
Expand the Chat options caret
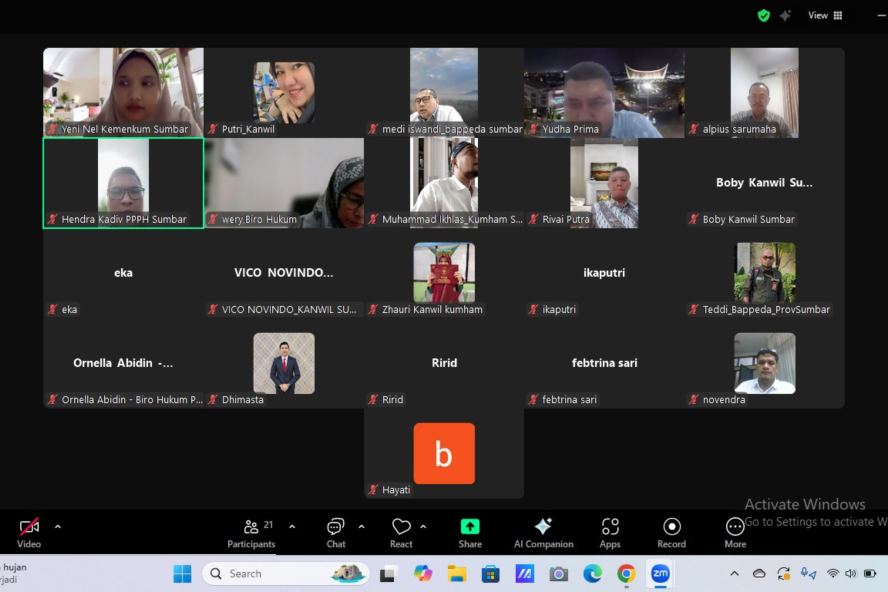coord(361,527)
